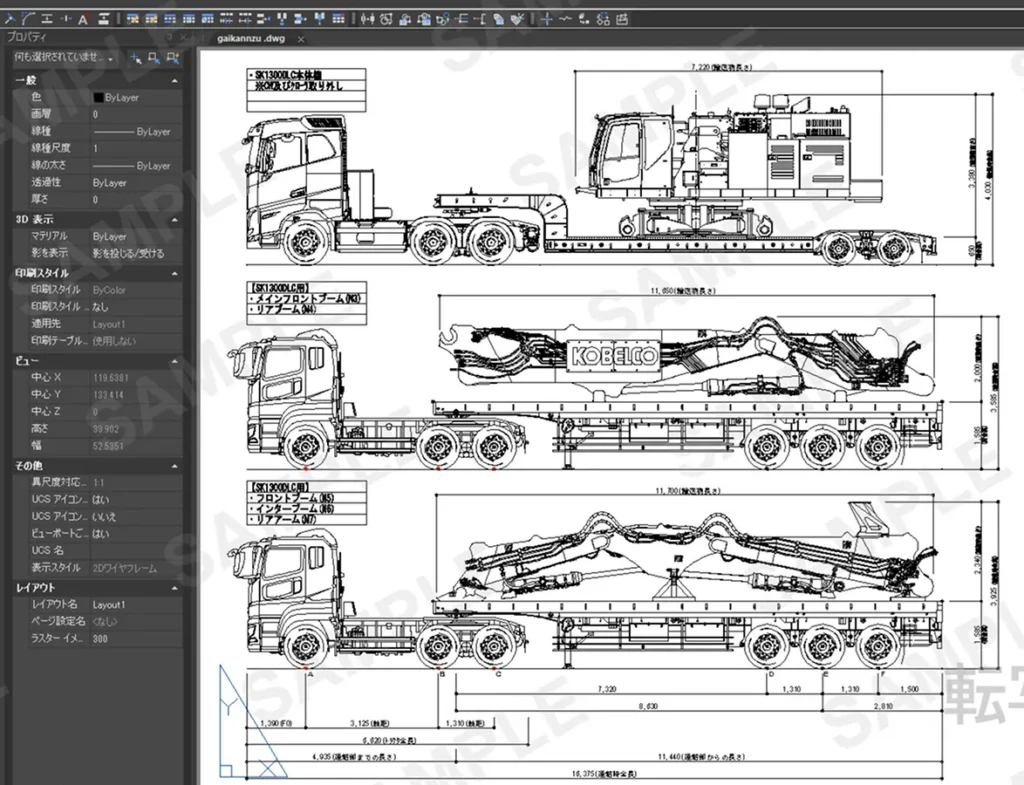
Task: Collapse the その他 section
Action: coord(174,466)
